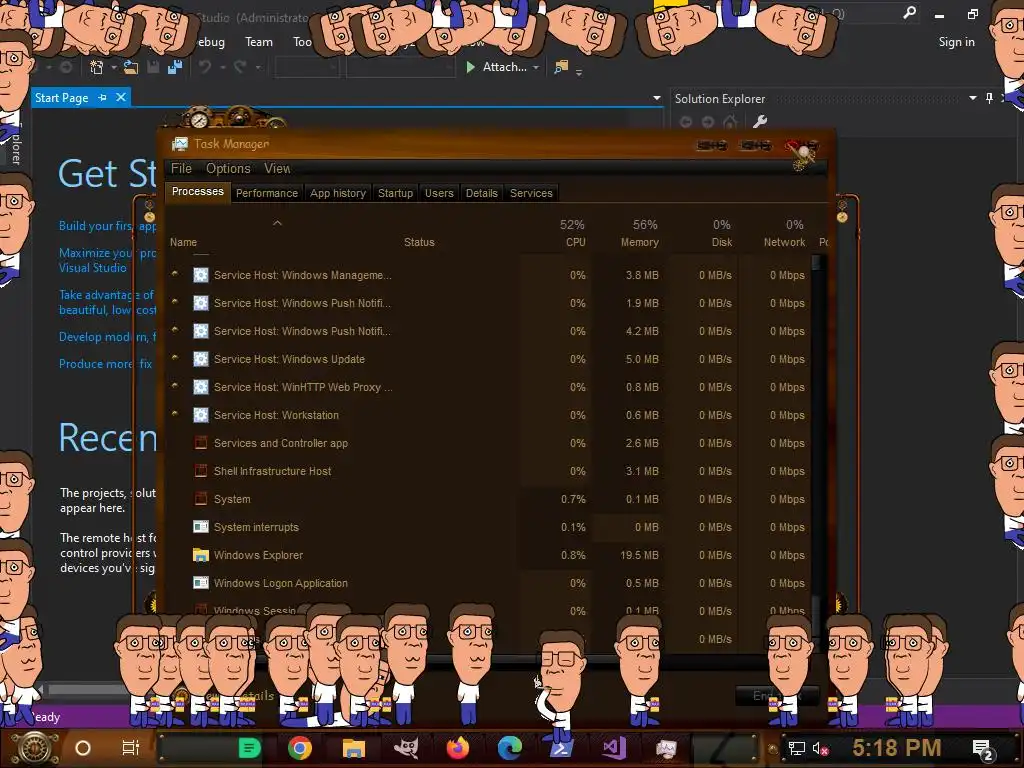1024x768 pixels.
Task: Select Service Host: Windows Update icon
Action: tap(200, 359)
